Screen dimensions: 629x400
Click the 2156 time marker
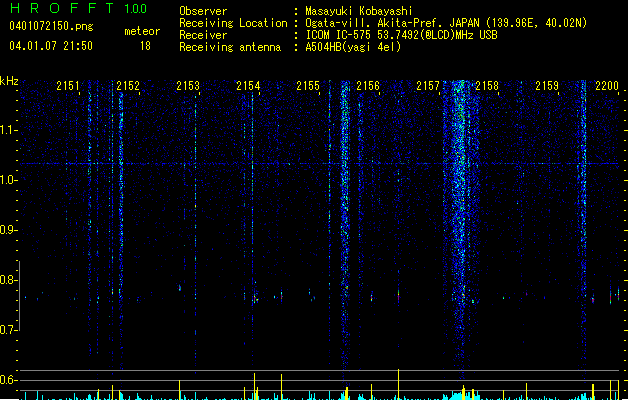coord(368,86)
